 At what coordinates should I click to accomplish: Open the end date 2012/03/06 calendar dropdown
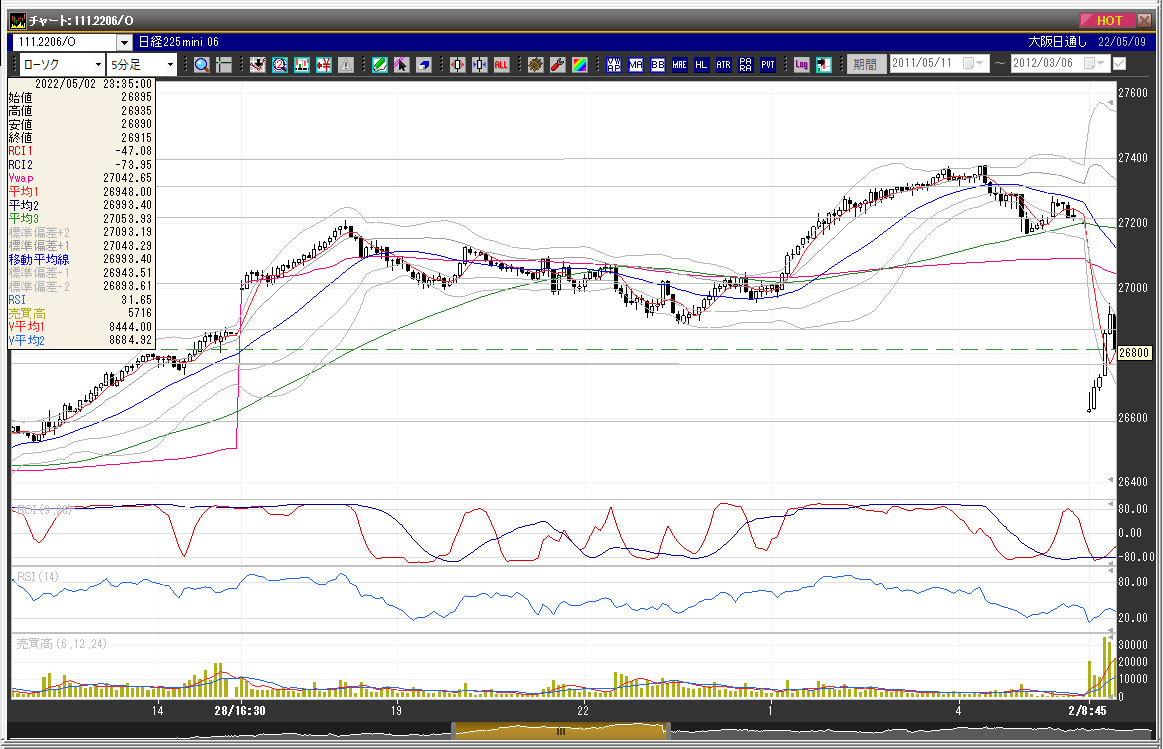1095,64
